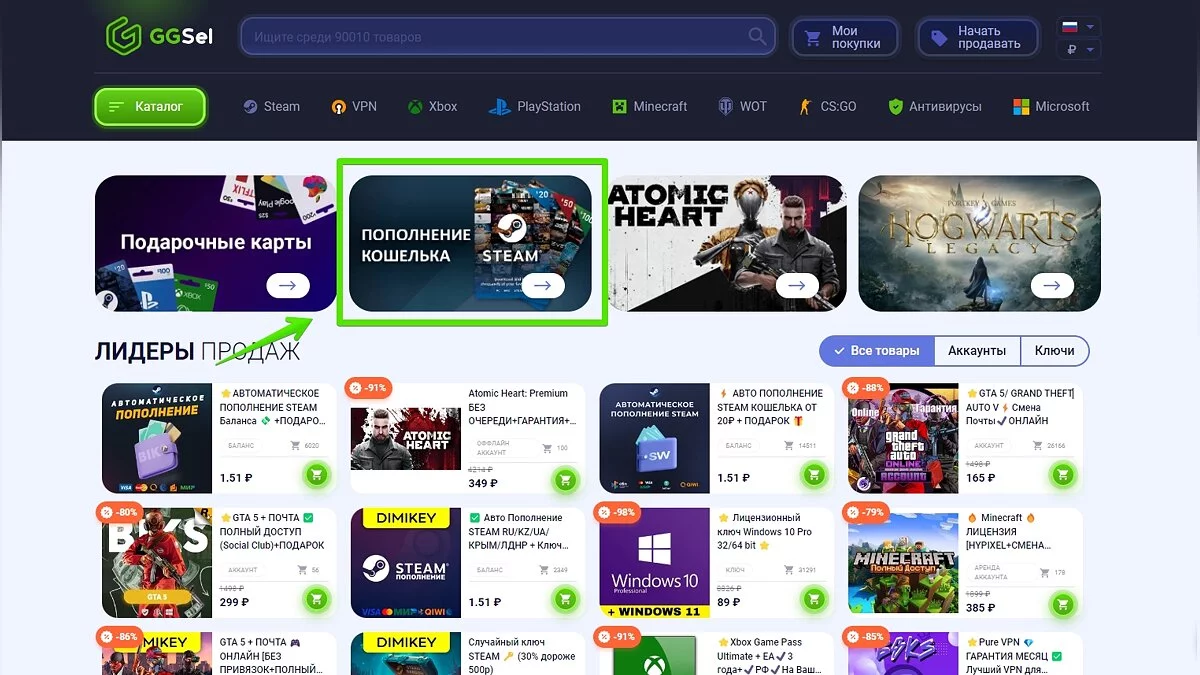Click the Minecraft creeper icon
This screenshot has height=675, width=1200.
pos(619,107)
